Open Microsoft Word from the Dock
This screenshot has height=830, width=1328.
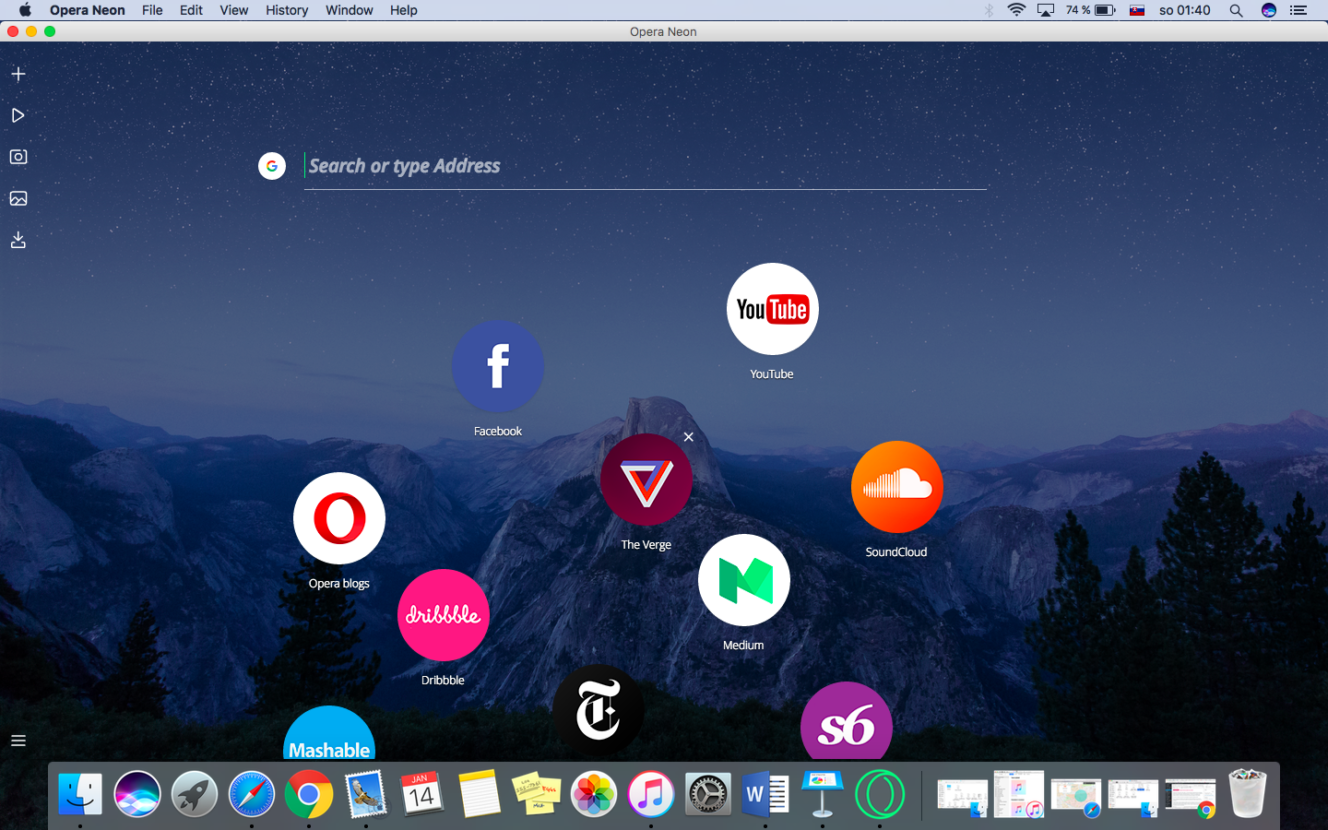765,795
